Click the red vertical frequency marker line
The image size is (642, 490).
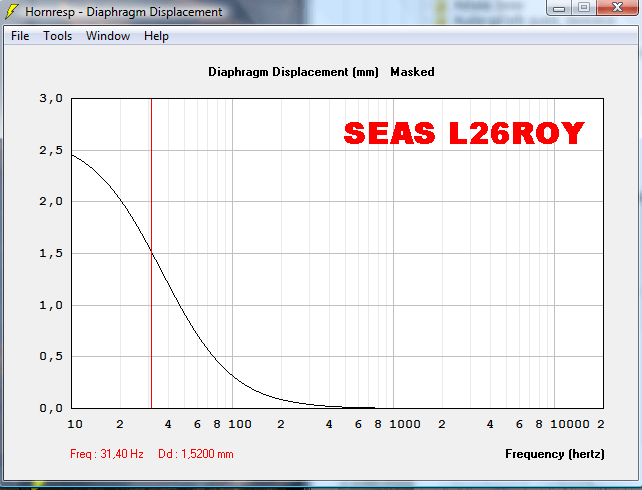coord(151,253)
